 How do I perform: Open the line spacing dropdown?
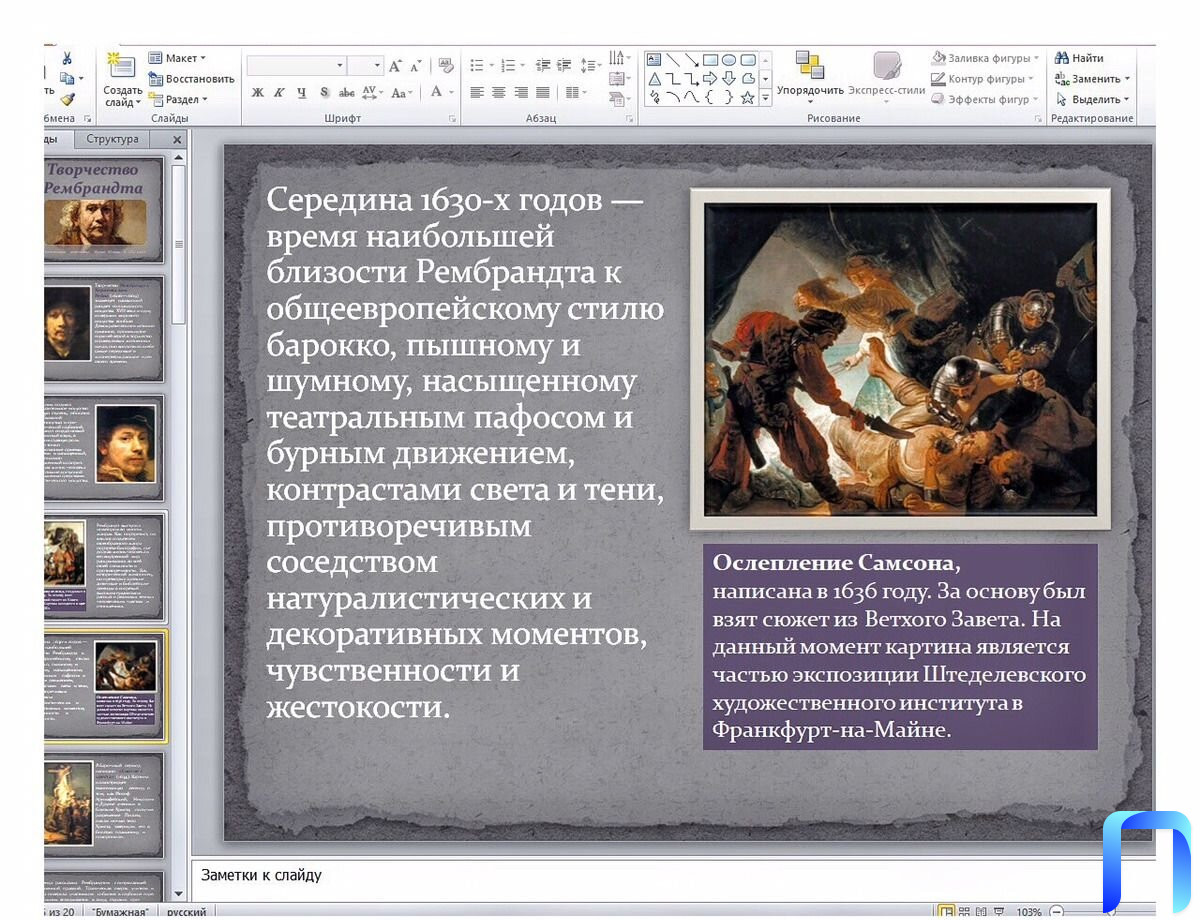(590, 65)
